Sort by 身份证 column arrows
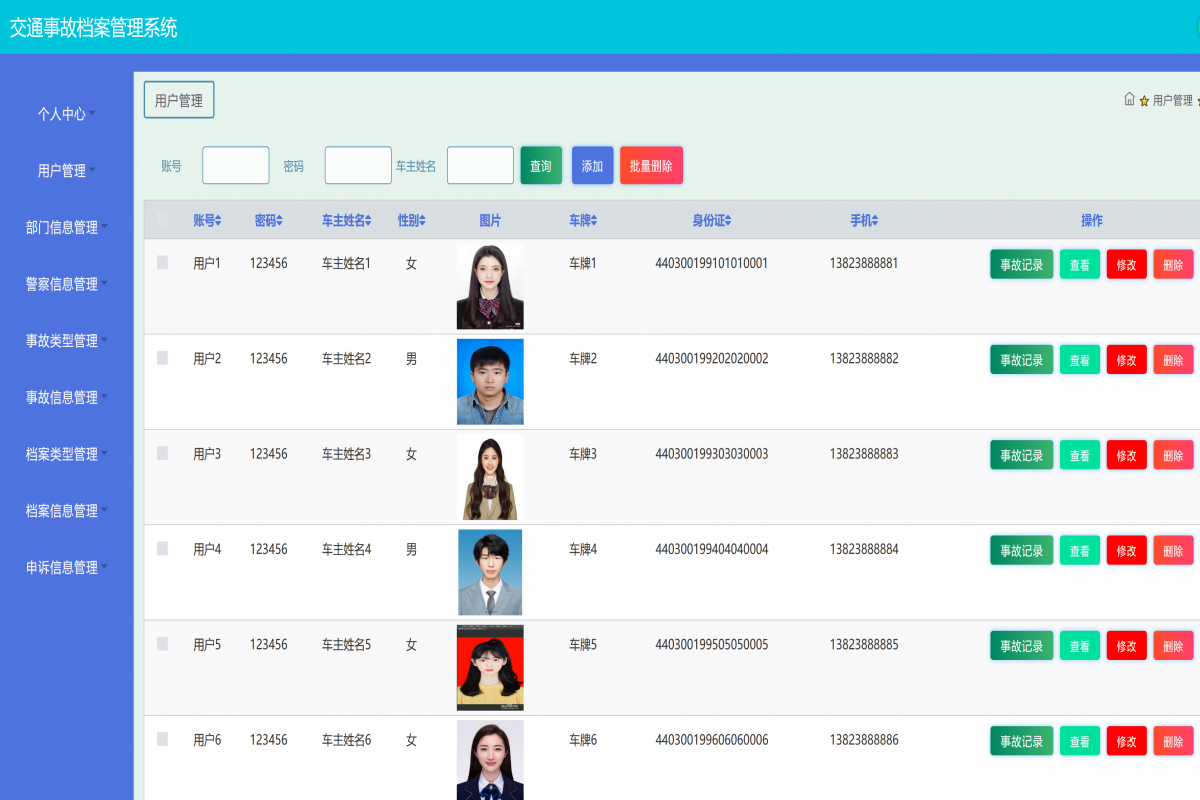Image resolution: width=1200 pixels, height=800 pixels. (x=729, y=221)
